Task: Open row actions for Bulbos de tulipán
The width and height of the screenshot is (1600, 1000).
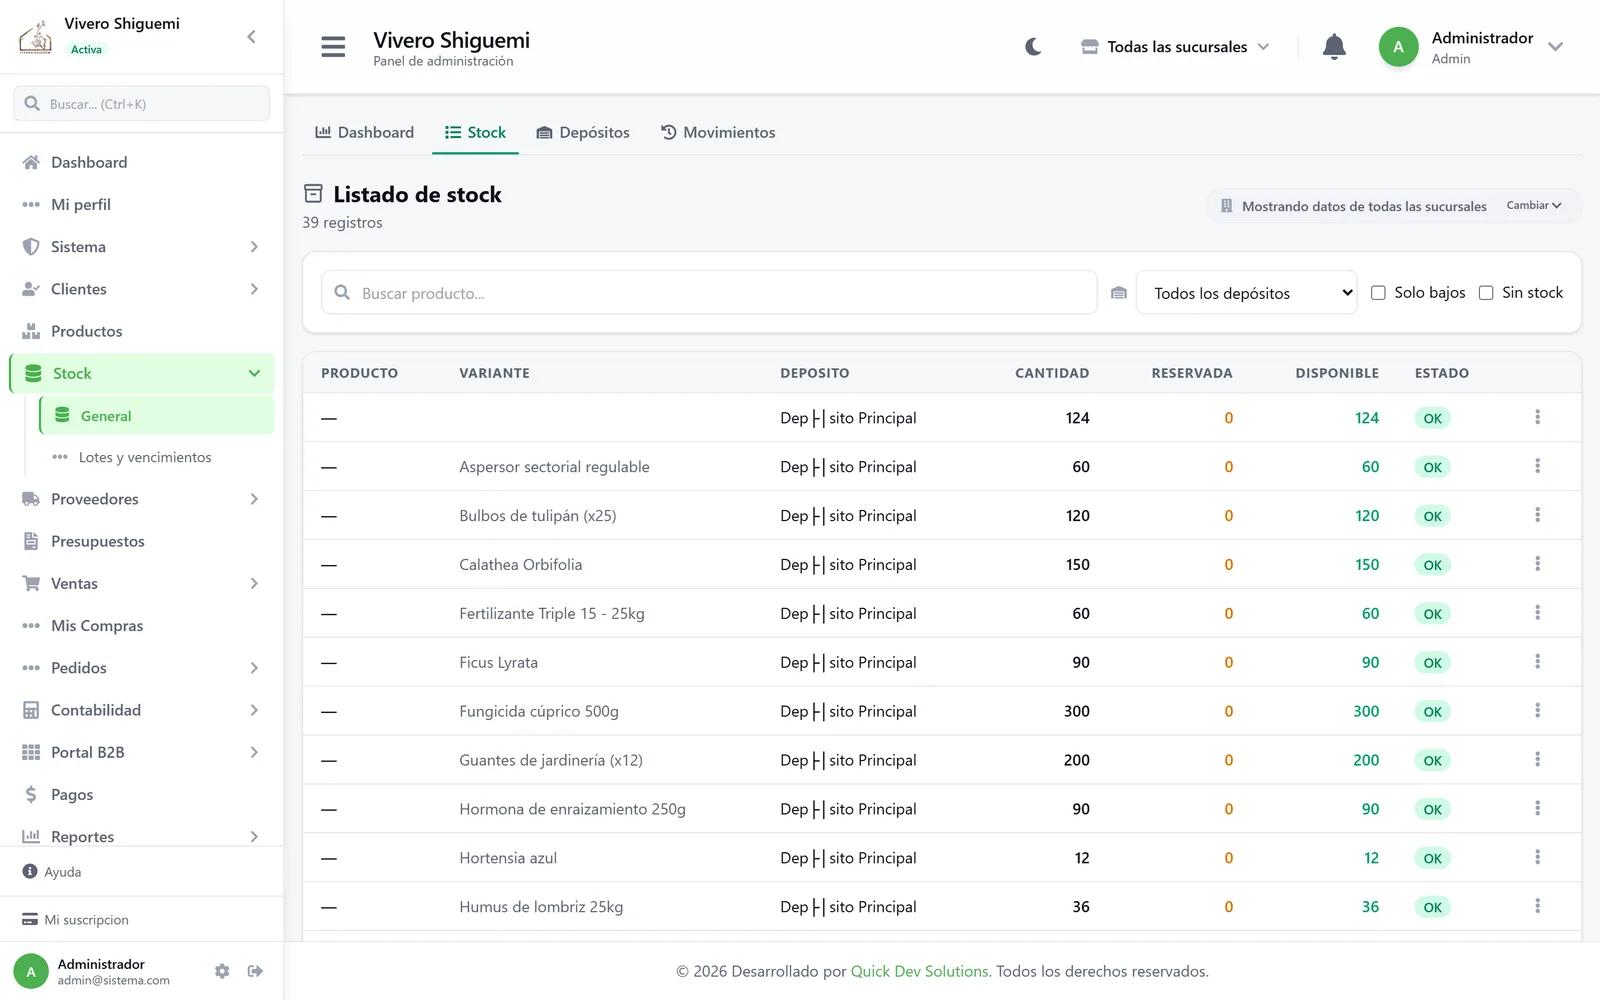Action: [x=1537, y=515]
